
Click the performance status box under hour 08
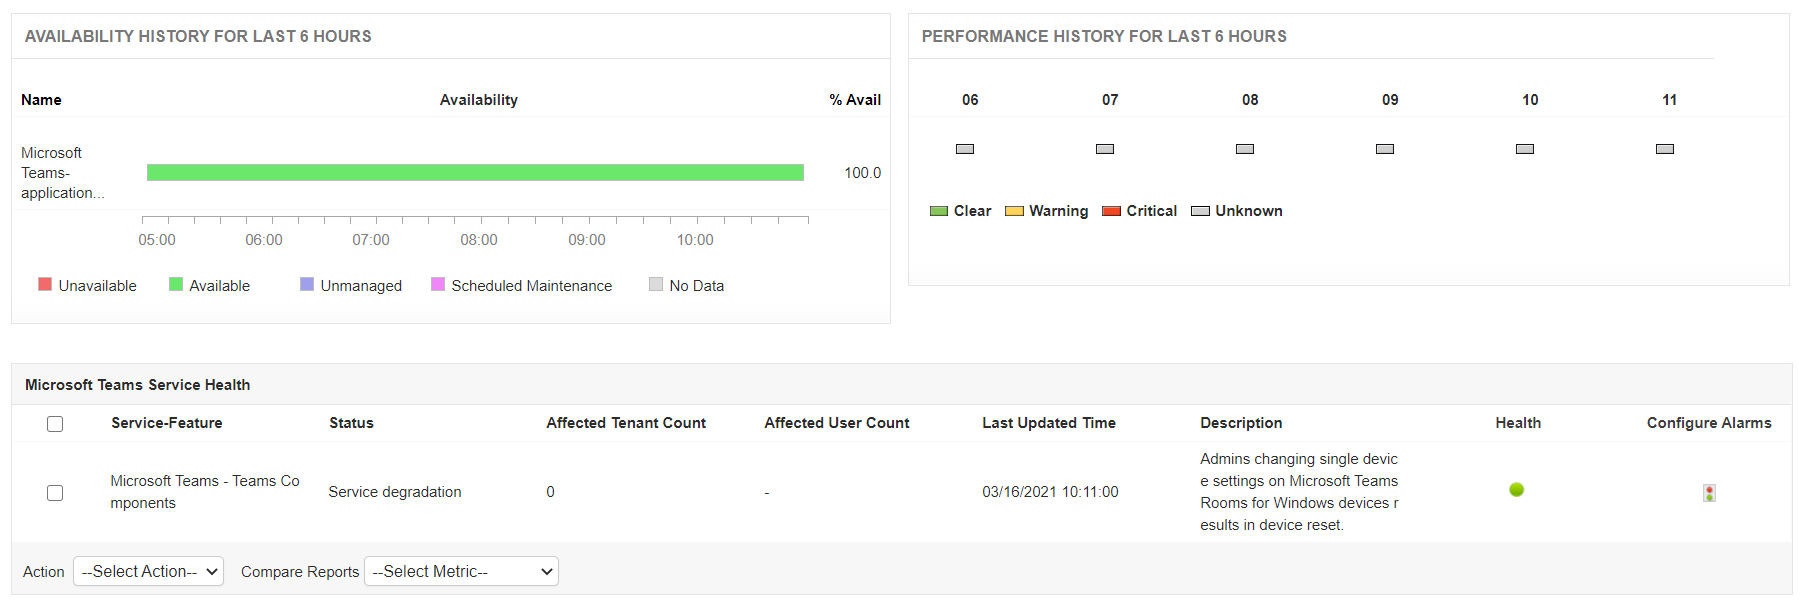coord(1244,148)
